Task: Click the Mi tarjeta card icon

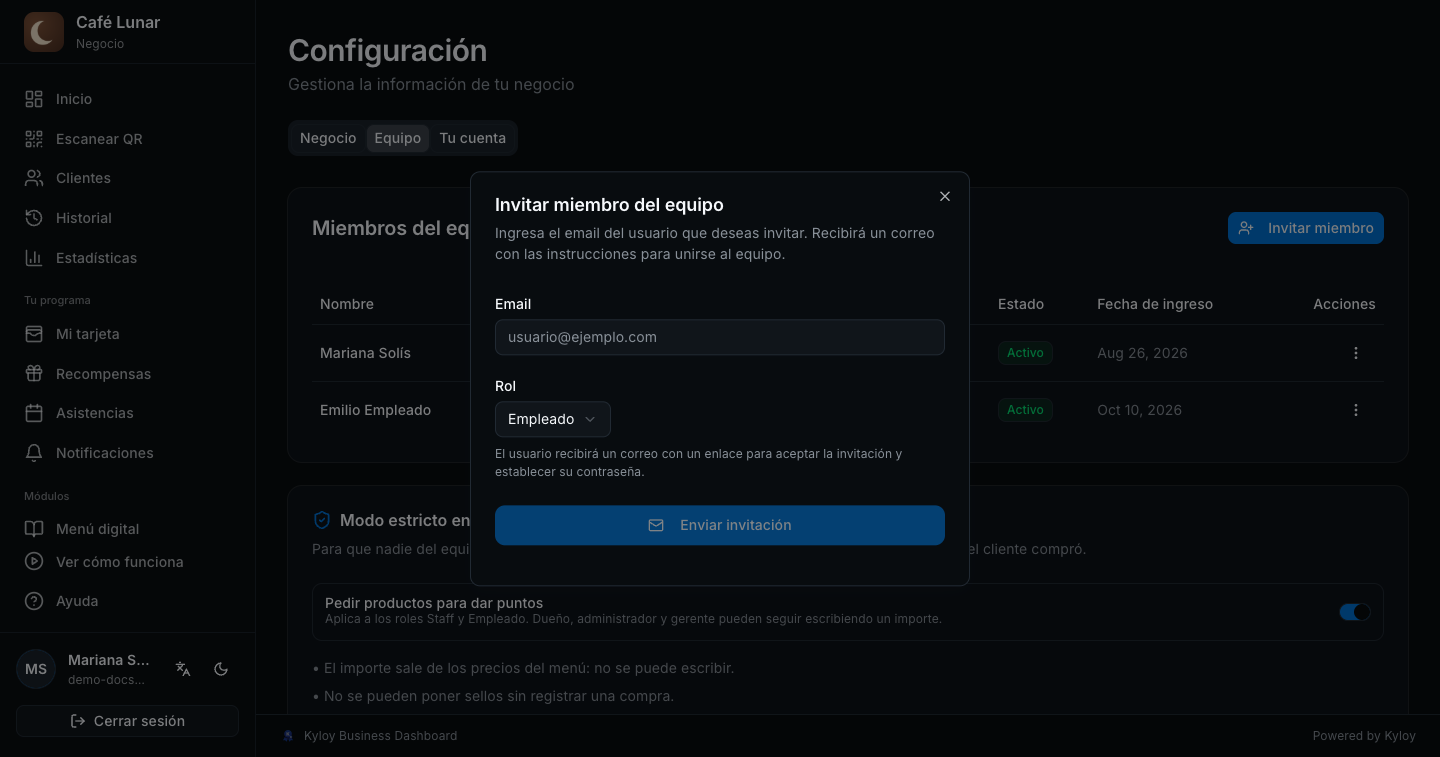Action: coord(34,334)
